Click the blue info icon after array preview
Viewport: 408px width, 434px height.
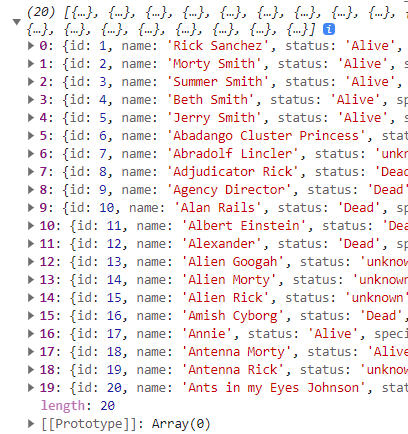(x=329, y=29)
